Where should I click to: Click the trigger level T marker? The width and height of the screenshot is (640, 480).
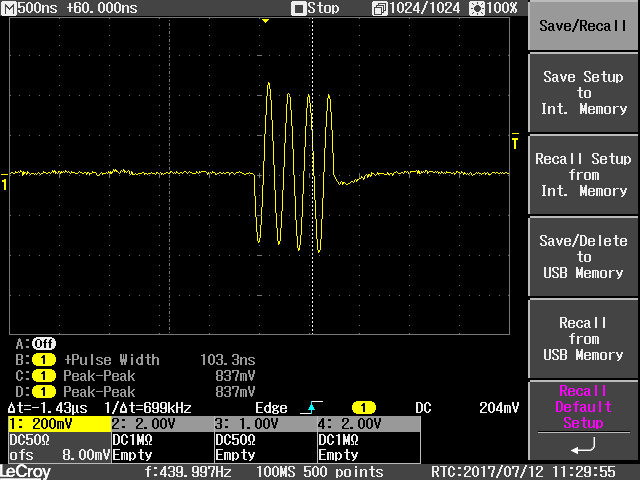pyautogui.click(x=515, y=141)
